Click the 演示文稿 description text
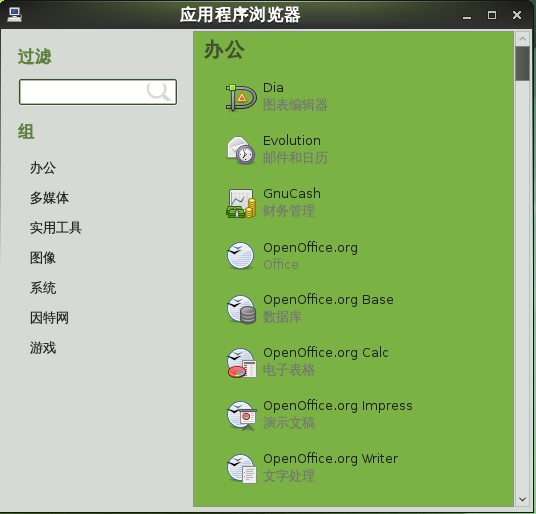This screenshot has height=514, width=536. [x=289, y=423]
